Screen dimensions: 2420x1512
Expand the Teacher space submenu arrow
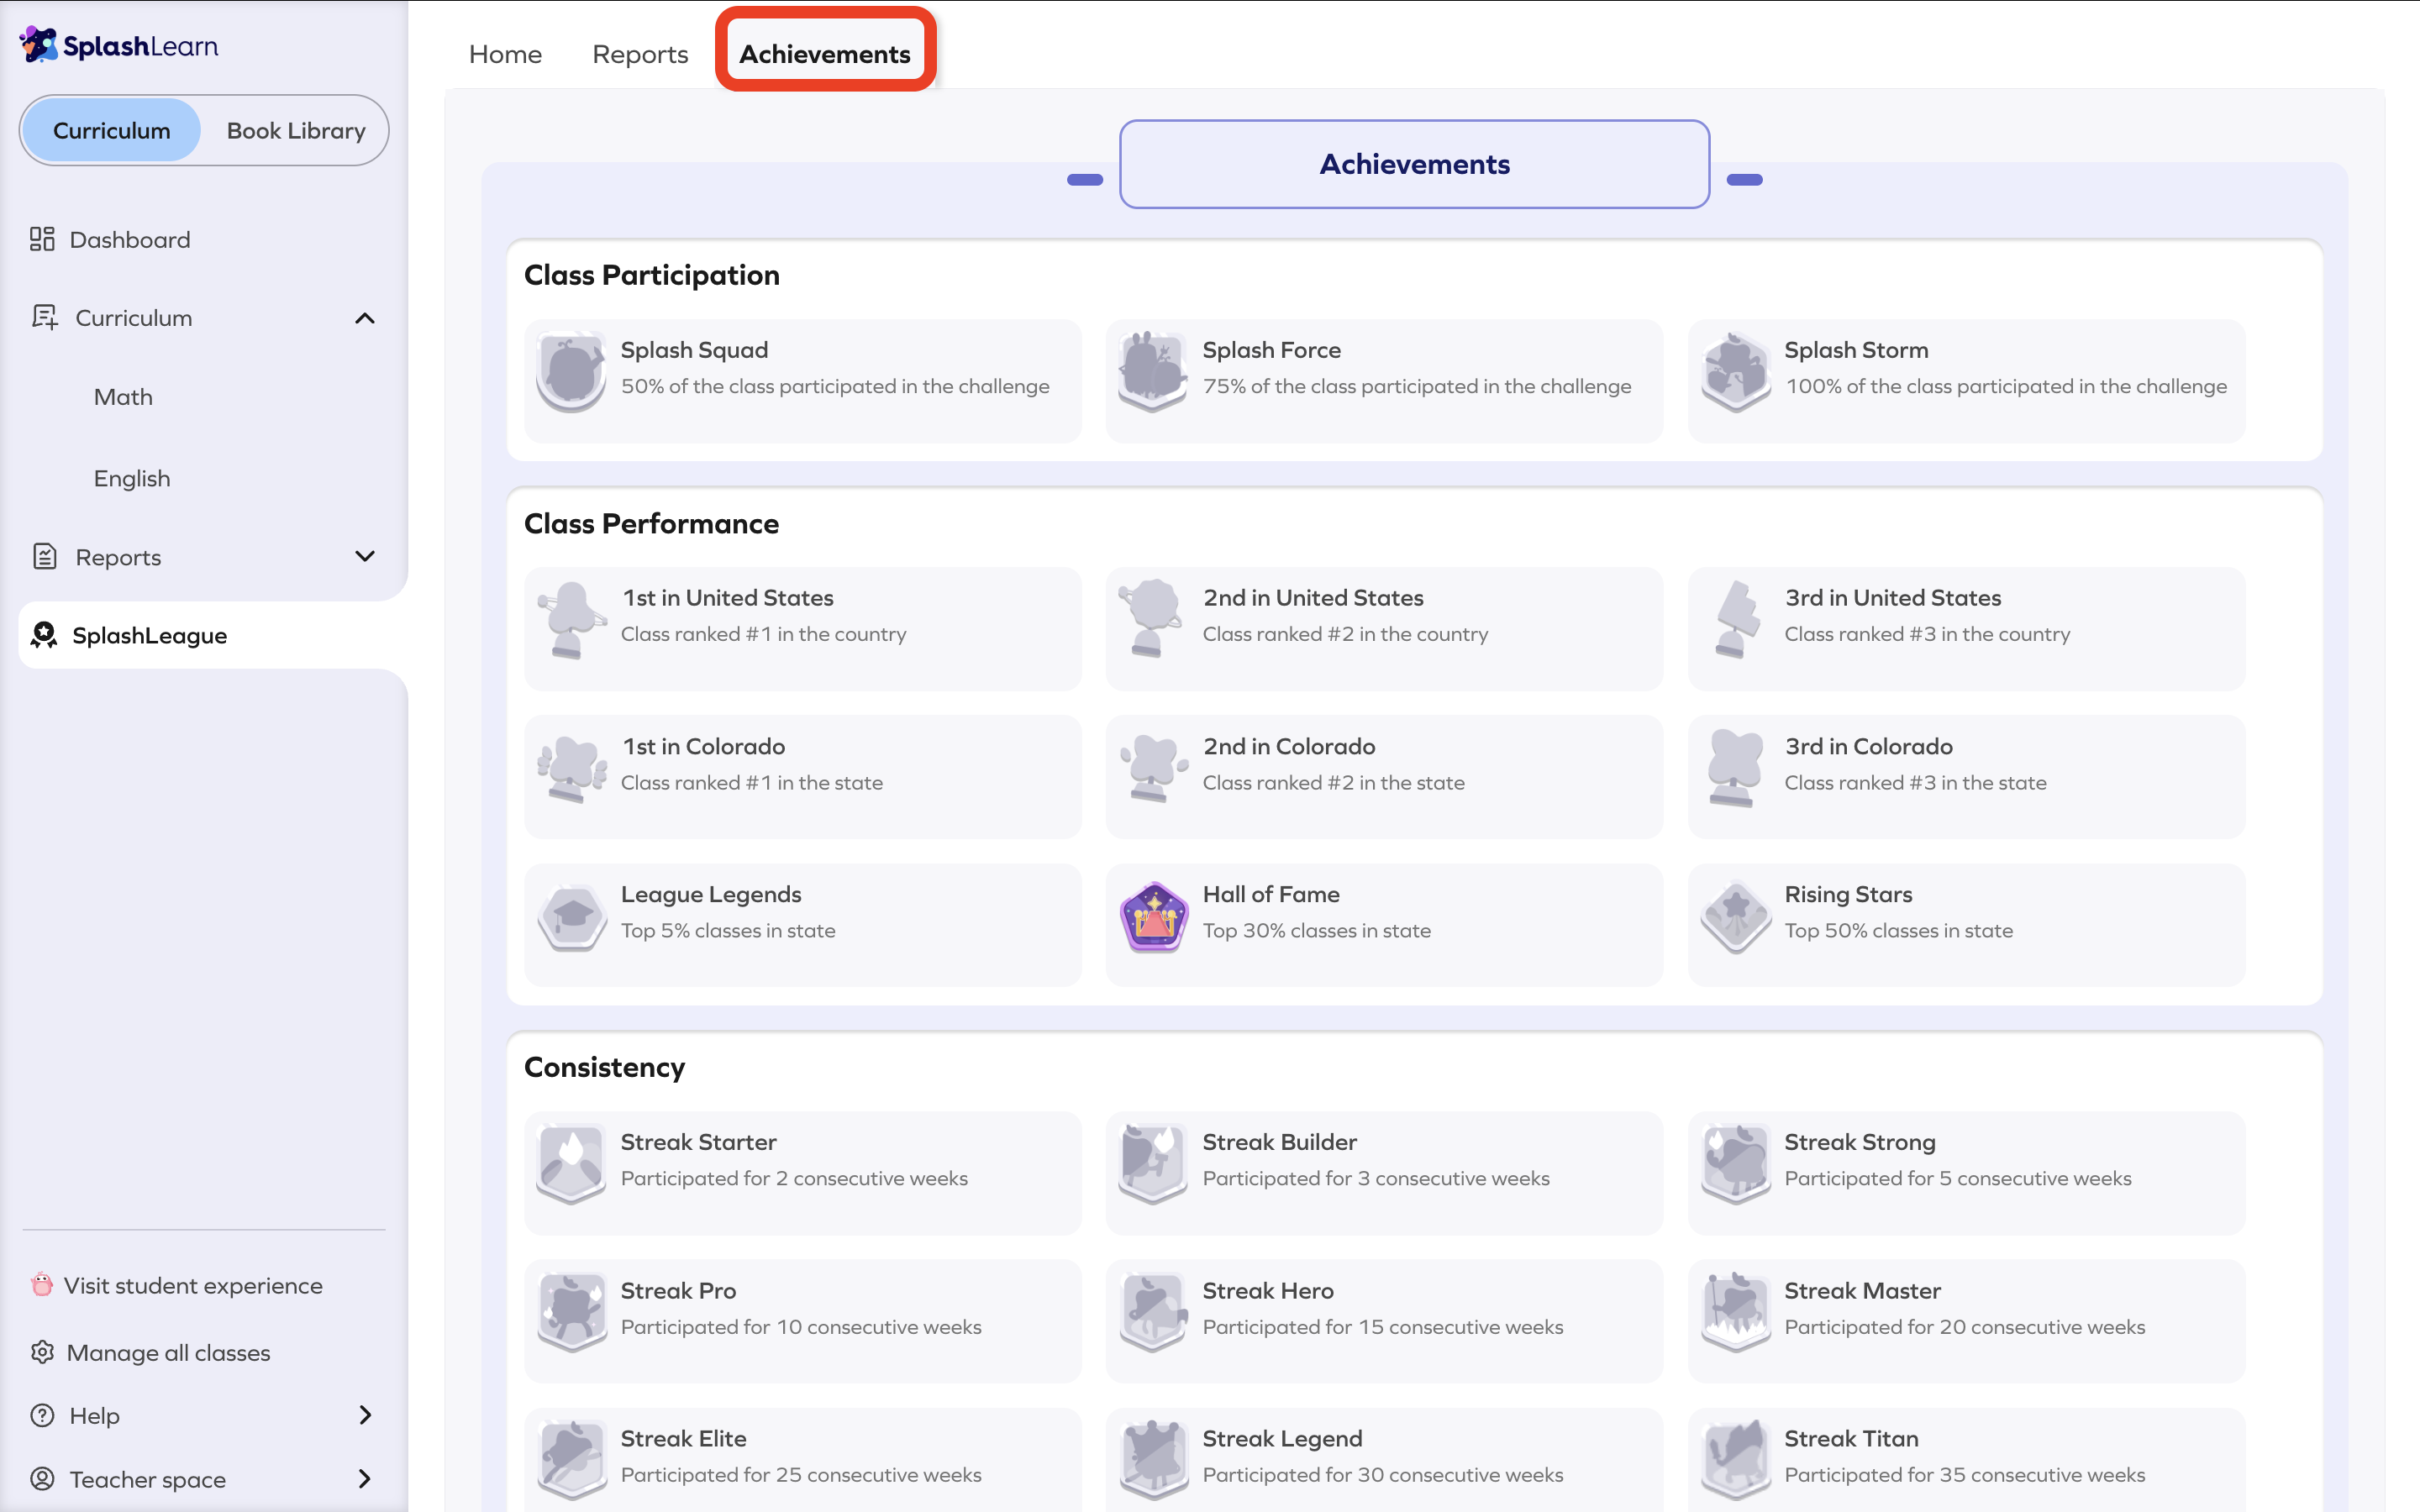(365, 1478)
